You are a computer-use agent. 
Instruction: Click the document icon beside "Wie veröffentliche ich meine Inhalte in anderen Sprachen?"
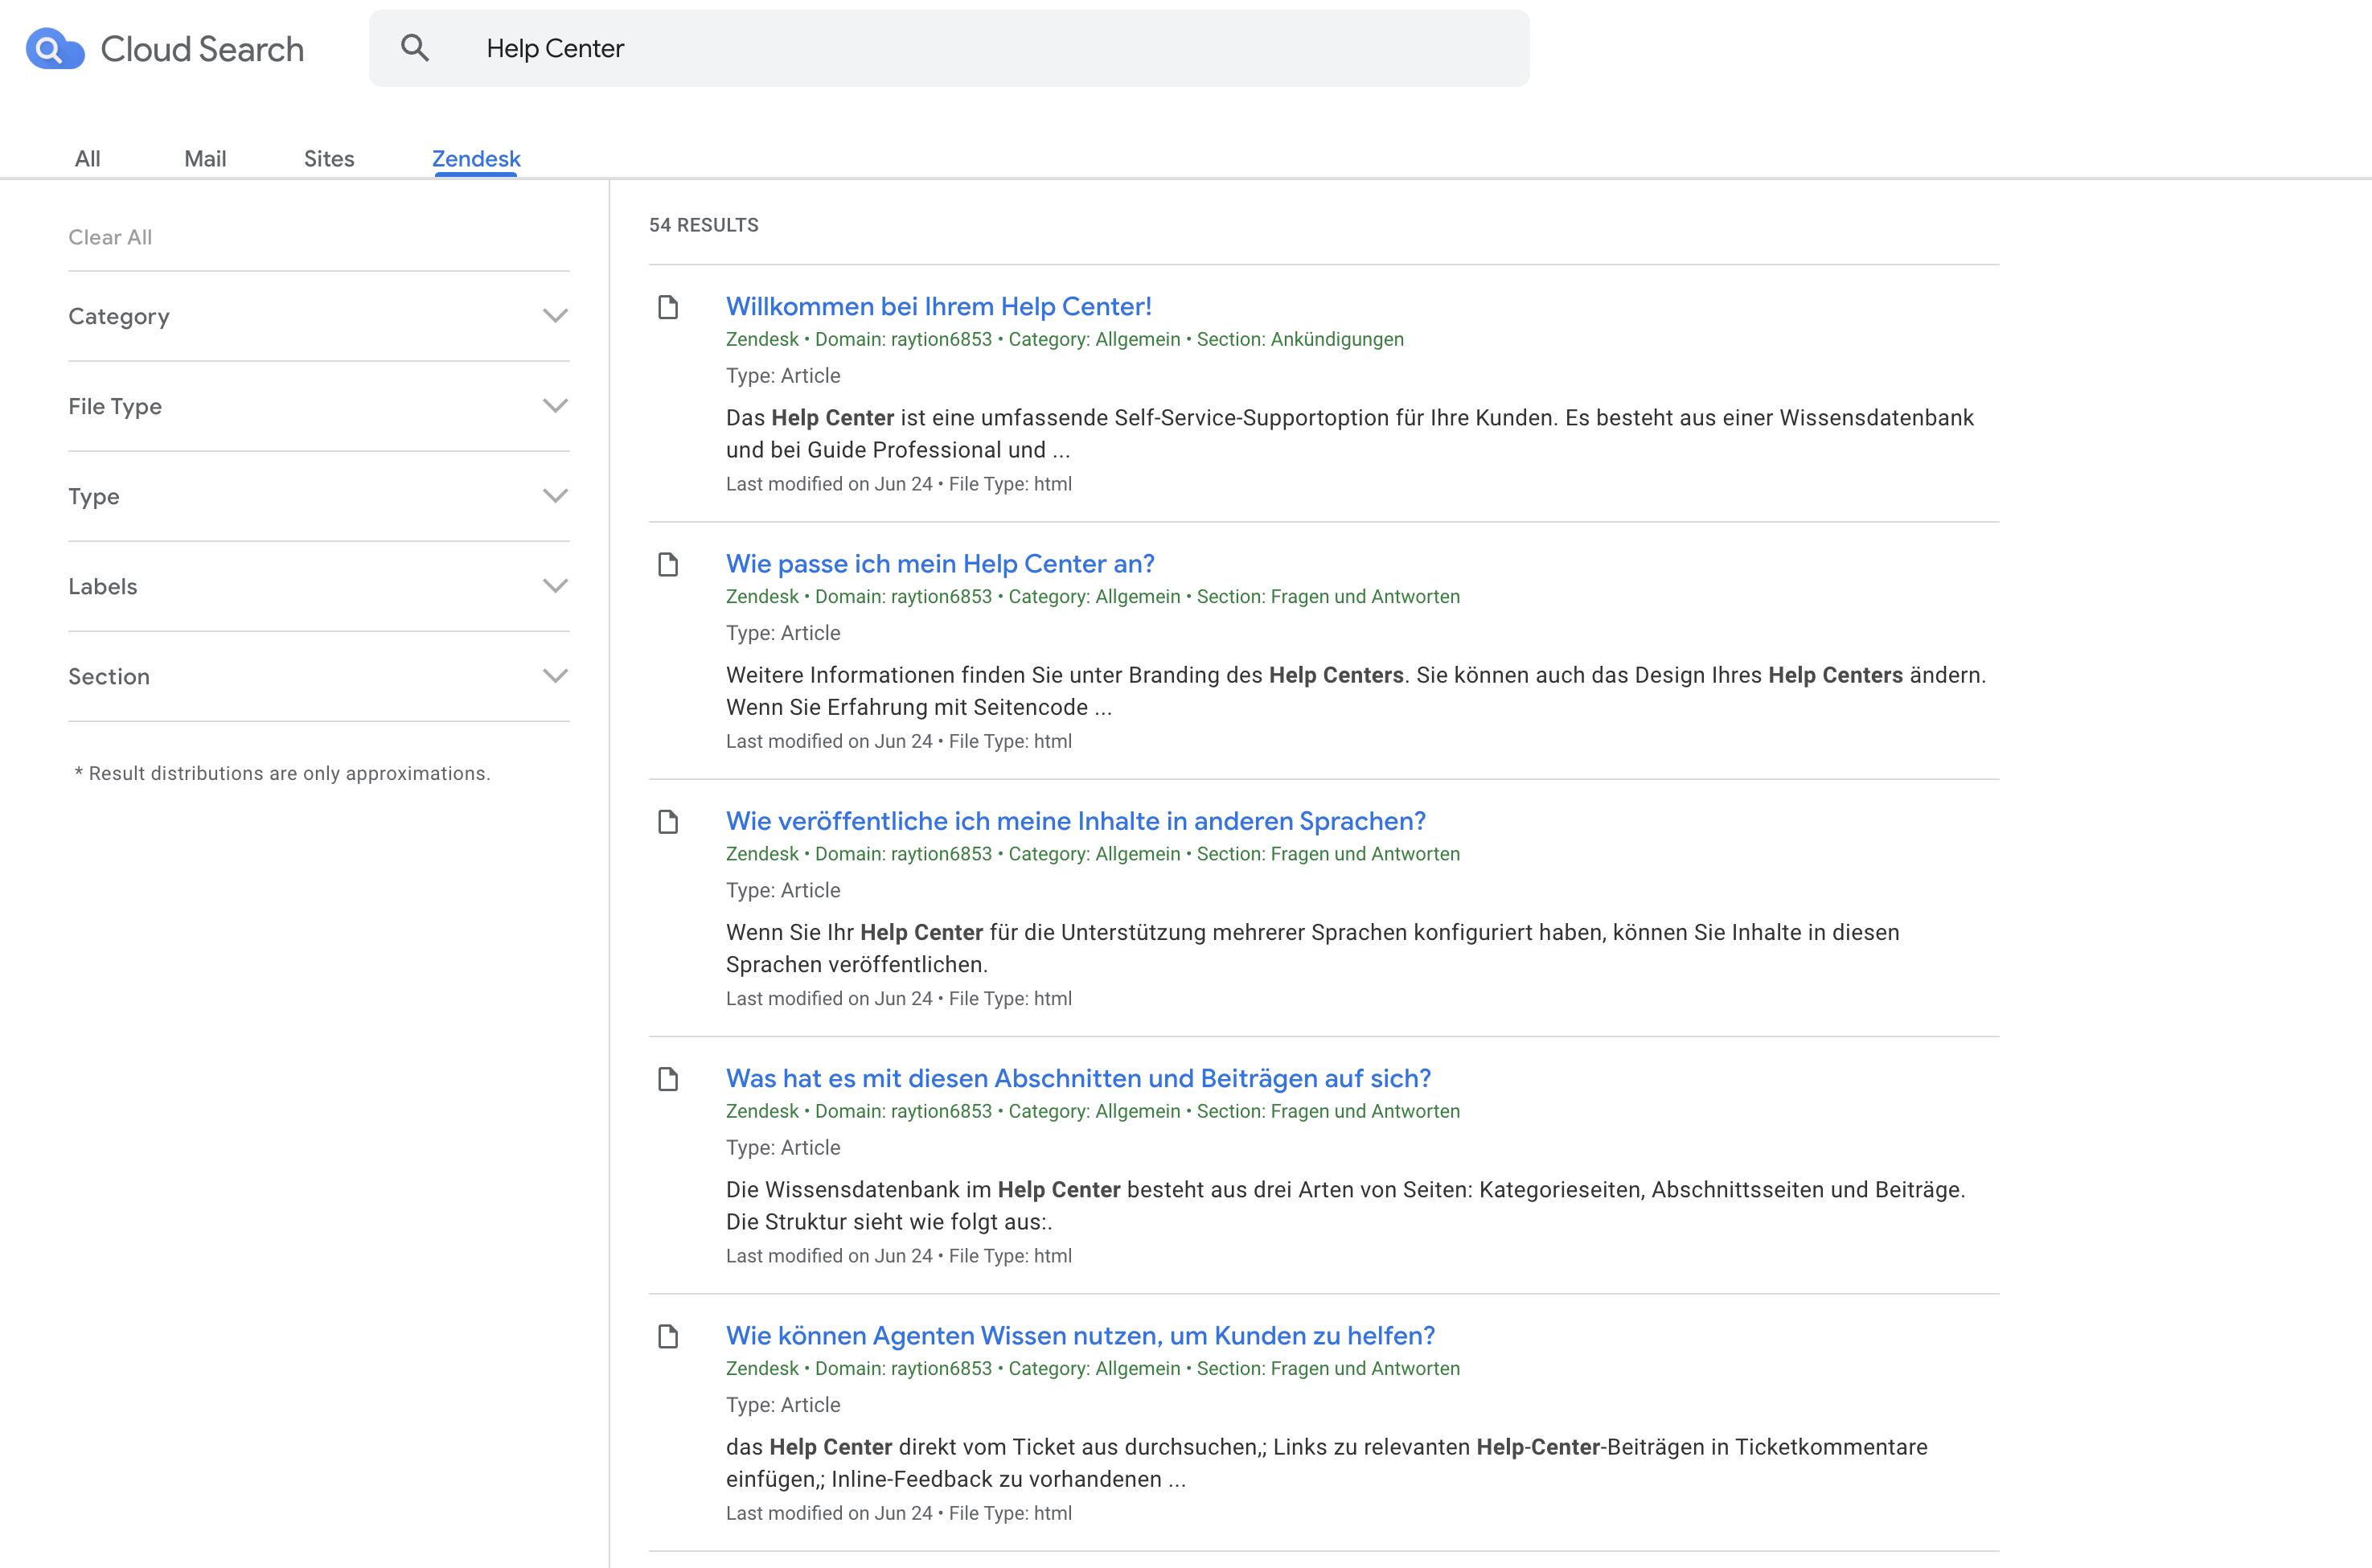click(668, 821)
